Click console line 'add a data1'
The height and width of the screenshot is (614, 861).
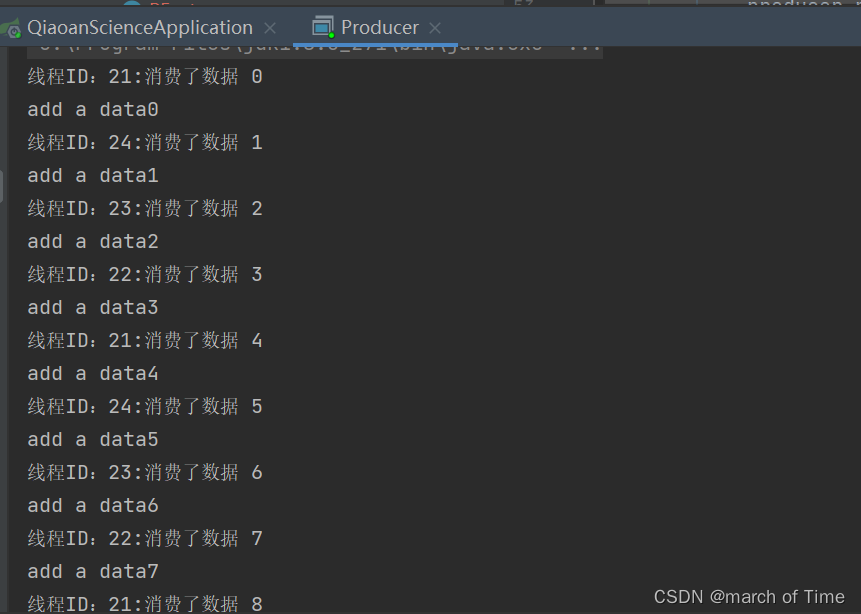[x=93, y=175]
